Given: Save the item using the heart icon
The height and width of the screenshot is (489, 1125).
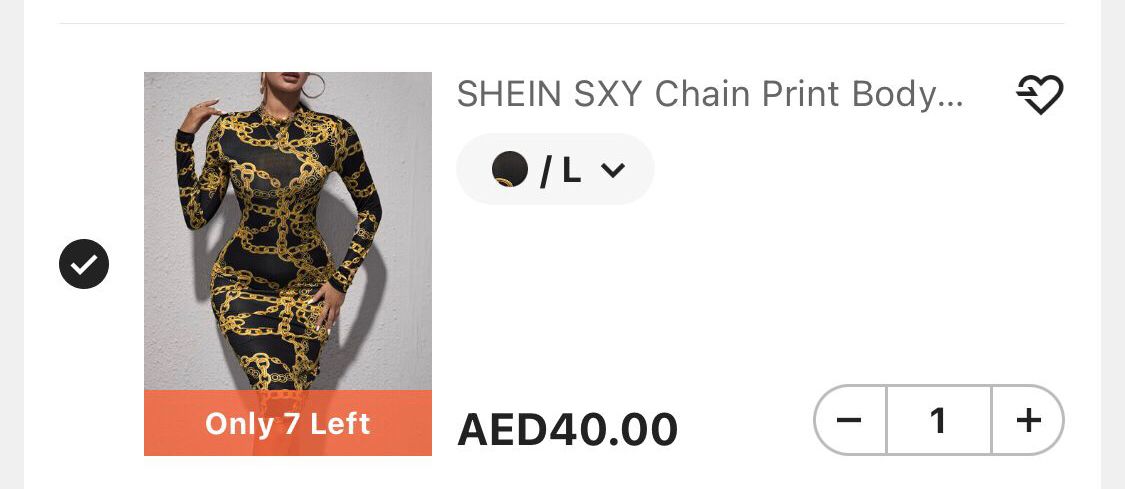Looking at the screenshot, I should point(1039,95).
